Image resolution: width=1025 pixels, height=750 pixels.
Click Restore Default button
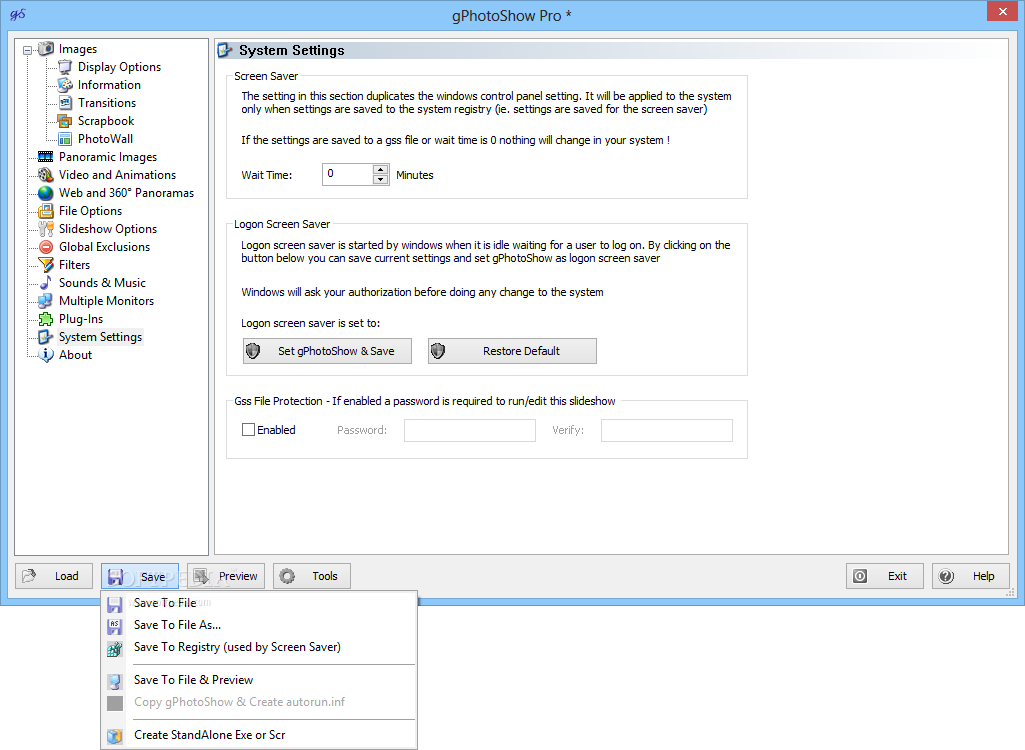[512, 351]
